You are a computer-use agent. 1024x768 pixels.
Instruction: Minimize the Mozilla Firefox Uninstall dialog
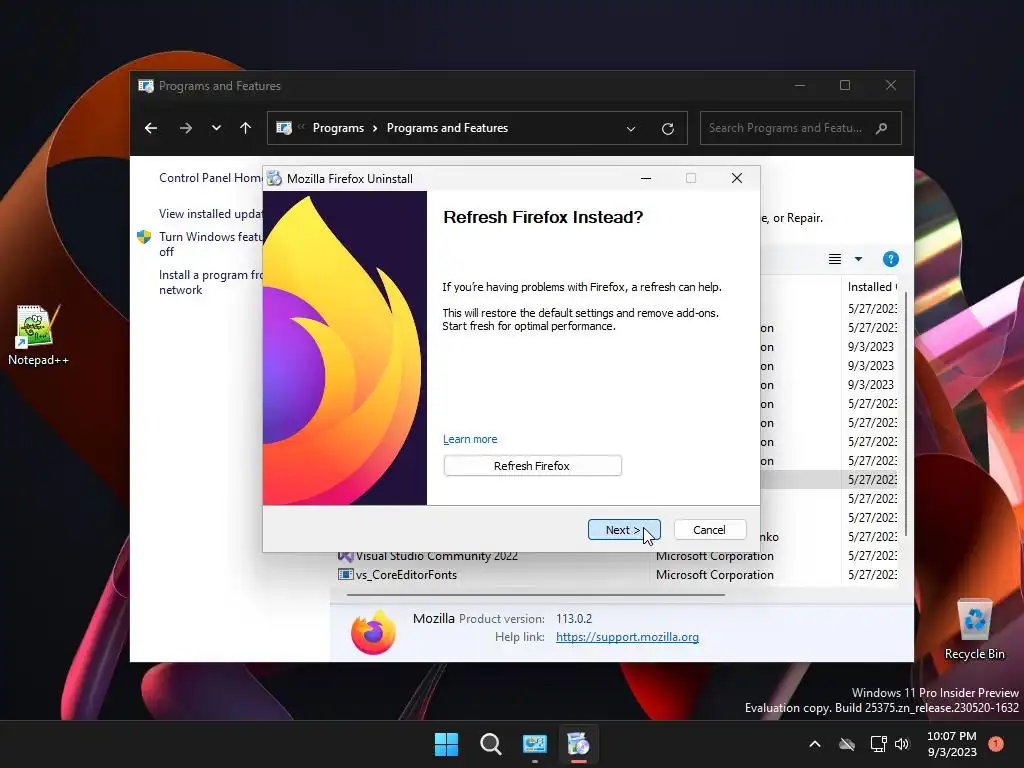click(x=646, y=178)
